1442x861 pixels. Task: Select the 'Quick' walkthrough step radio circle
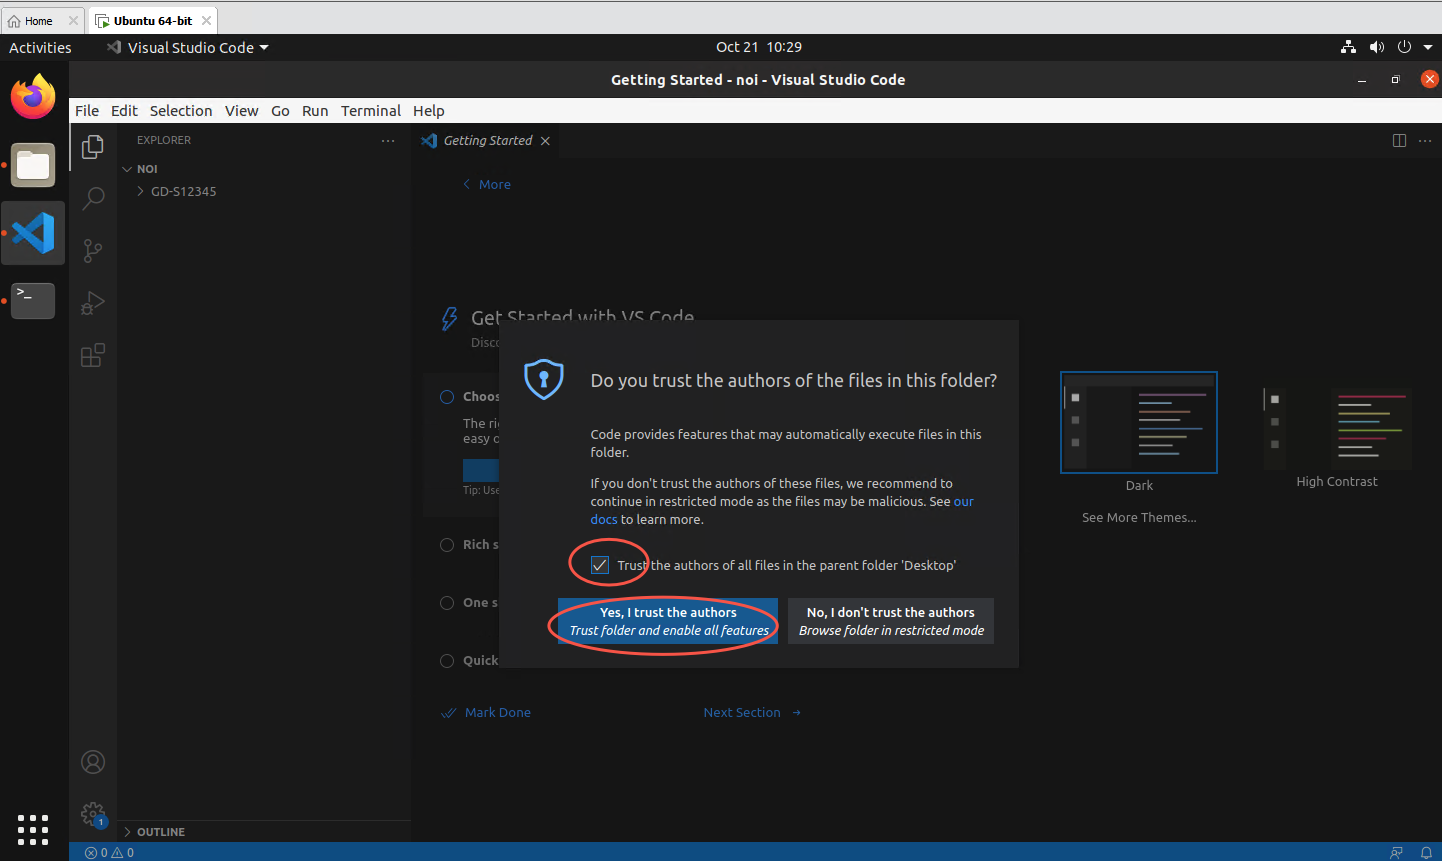tap(447, 661)
